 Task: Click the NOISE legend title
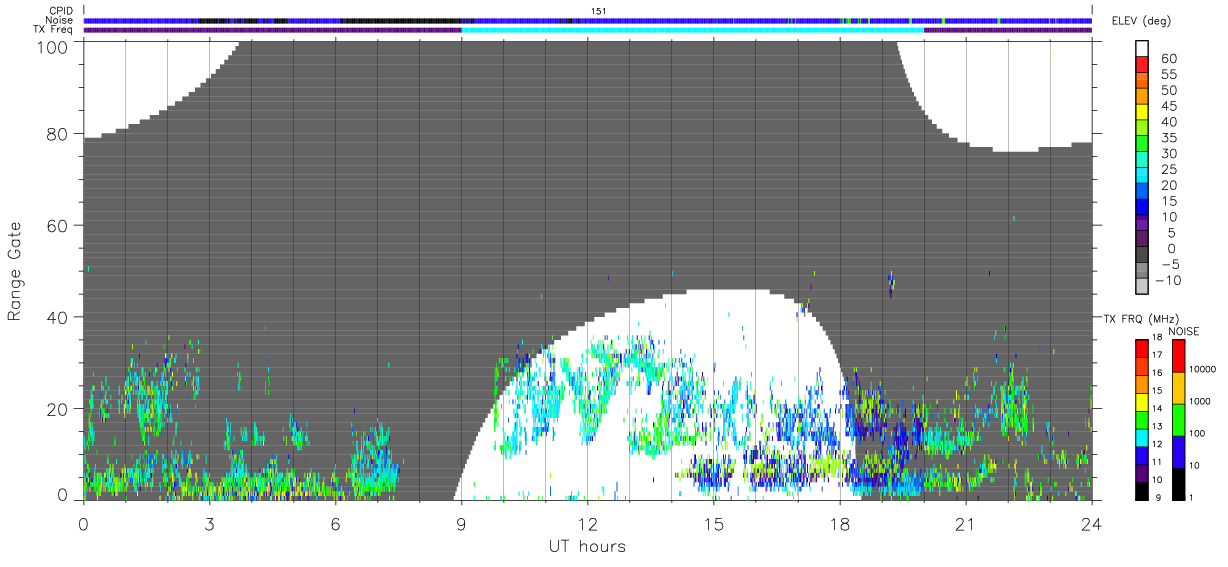1182,331
